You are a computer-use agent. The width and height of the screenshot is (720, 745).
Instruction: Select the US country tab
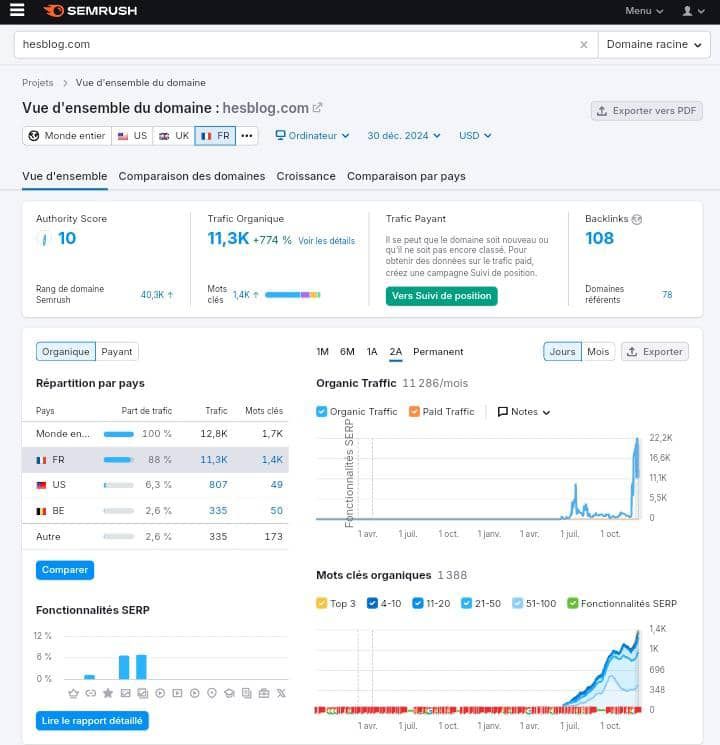133,136
